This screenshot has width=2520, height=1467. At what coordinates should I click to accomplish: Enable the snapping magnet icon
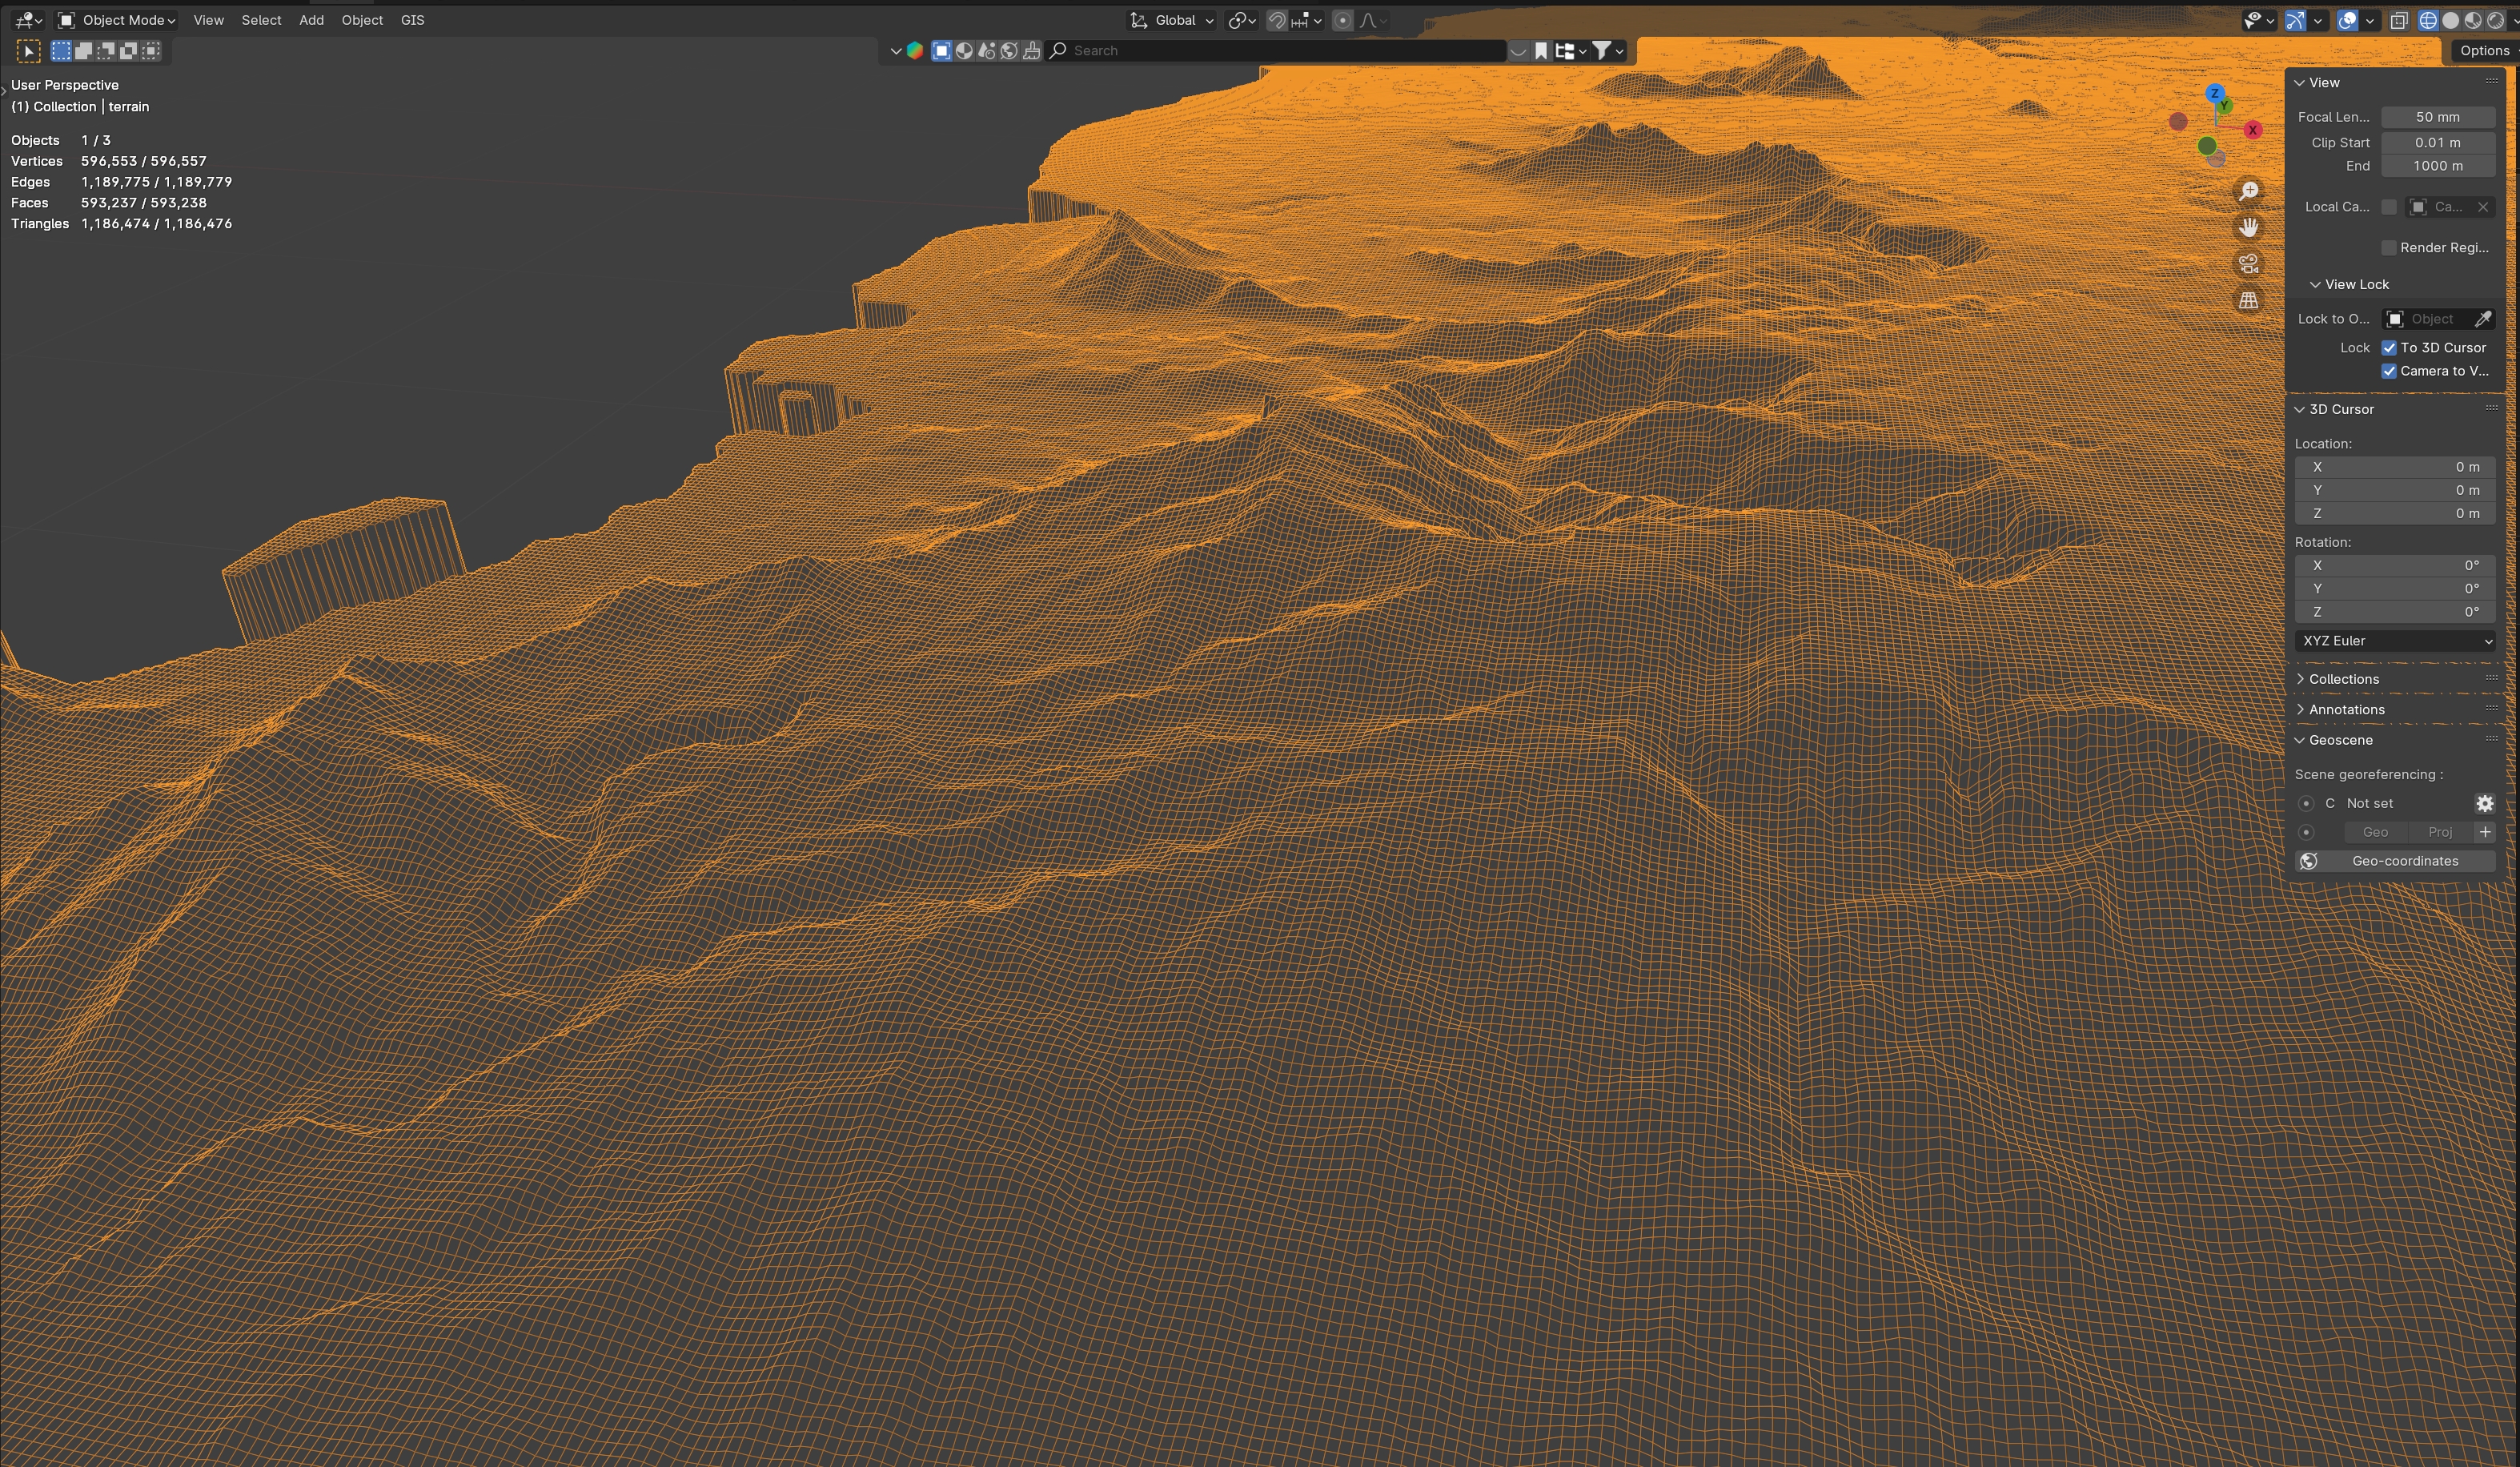click(1277, 20)
